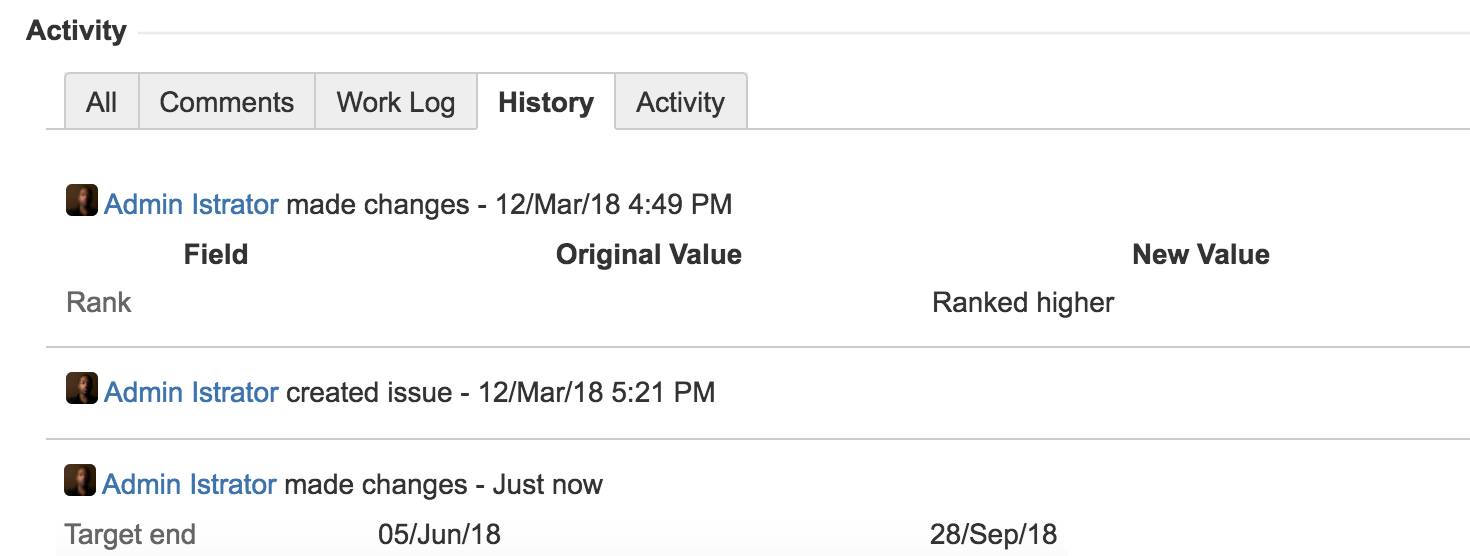Click avatar beside the Just now change entry

pyautogui.click(x=80, y=481)
